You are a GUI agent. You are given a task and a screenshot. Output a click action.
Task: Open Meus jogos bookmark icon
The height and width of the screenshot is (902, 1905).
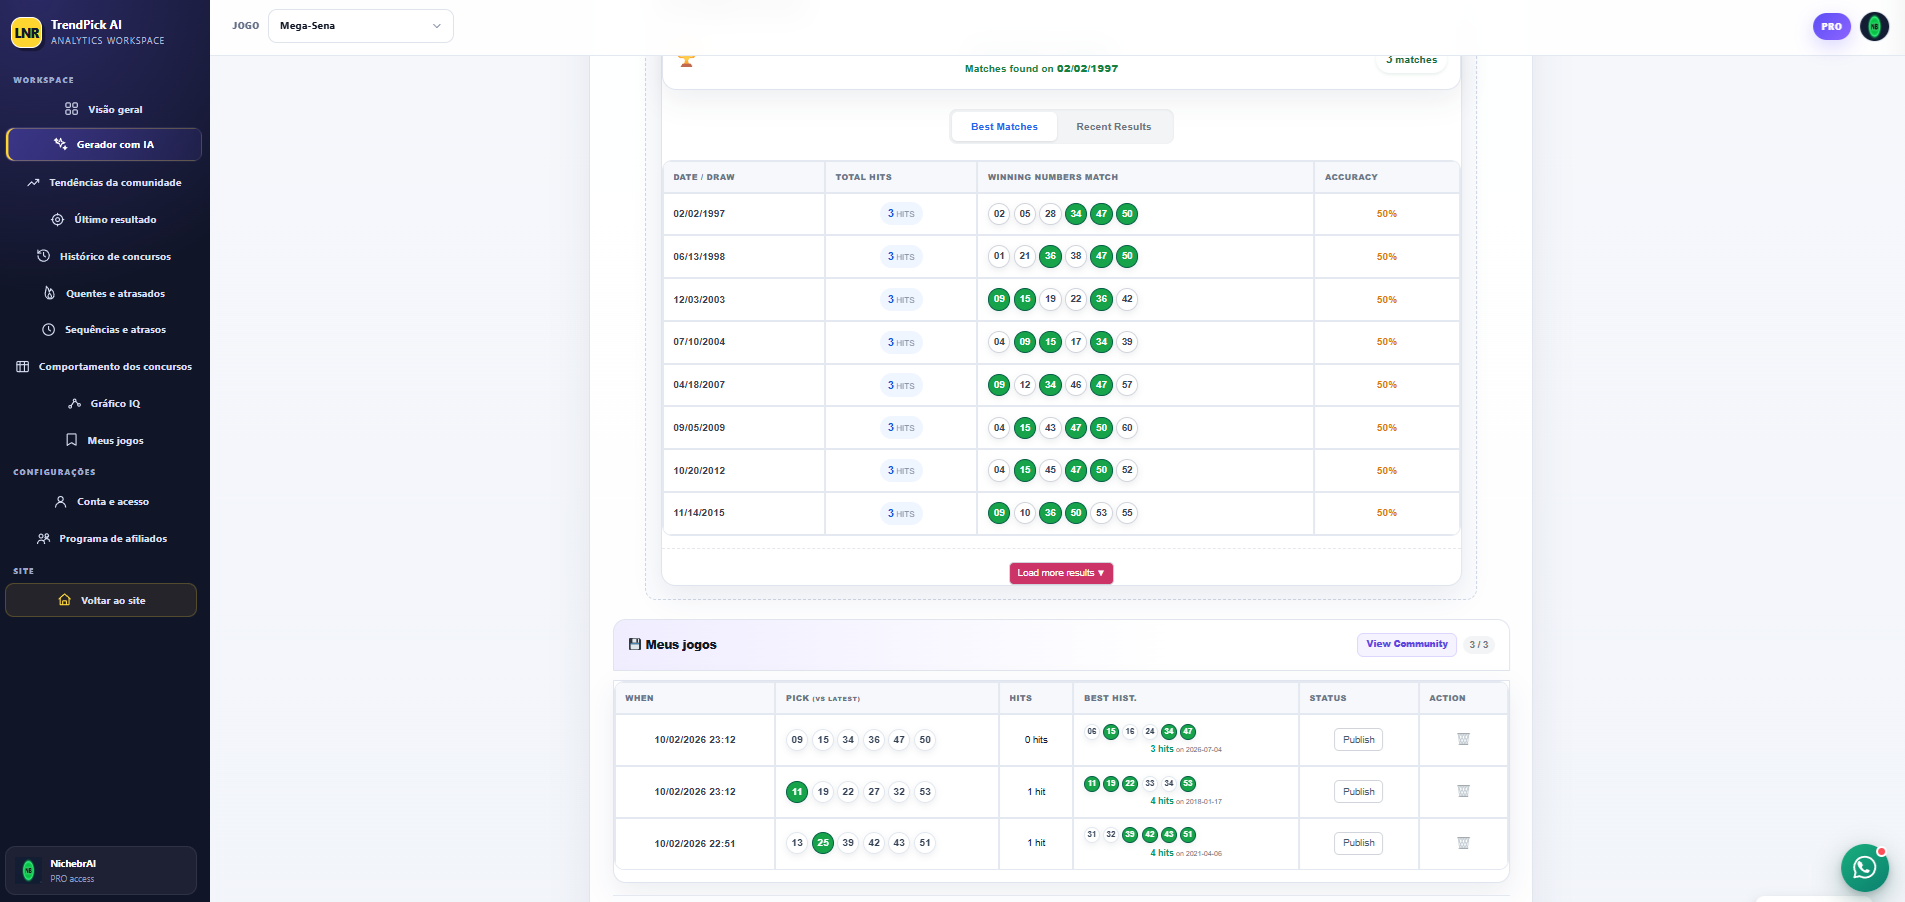click(71, 440)
